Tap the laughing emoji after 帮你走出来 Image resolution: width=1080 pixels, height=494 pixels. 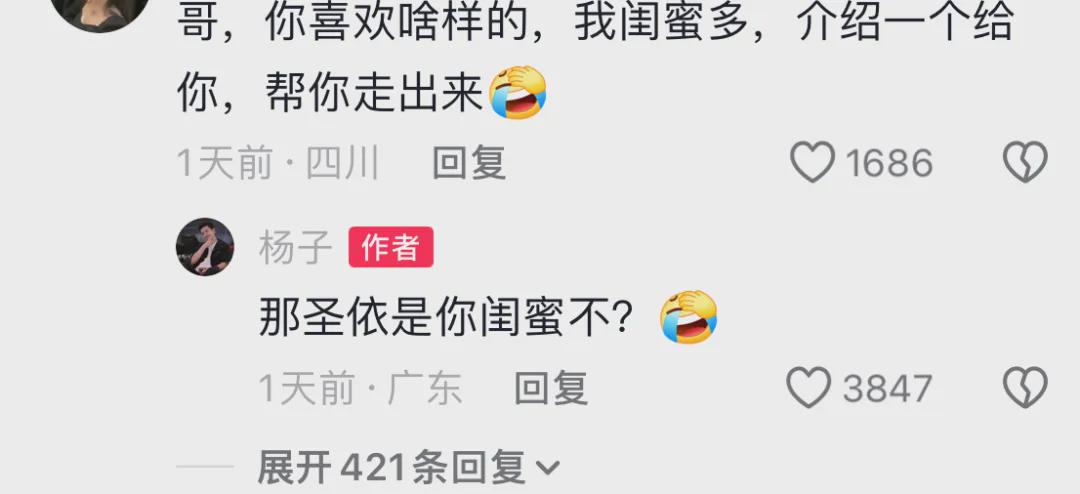click(517, 92)
